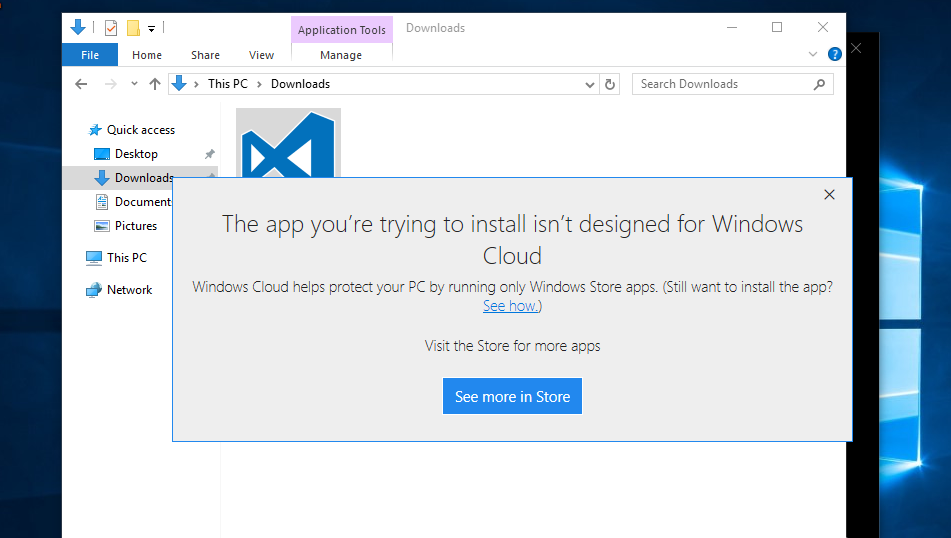The height and width of the screenshot is (538, 951).
Task: Open the Manage tab
Action: pyautogui.click(x=341, y=55)
